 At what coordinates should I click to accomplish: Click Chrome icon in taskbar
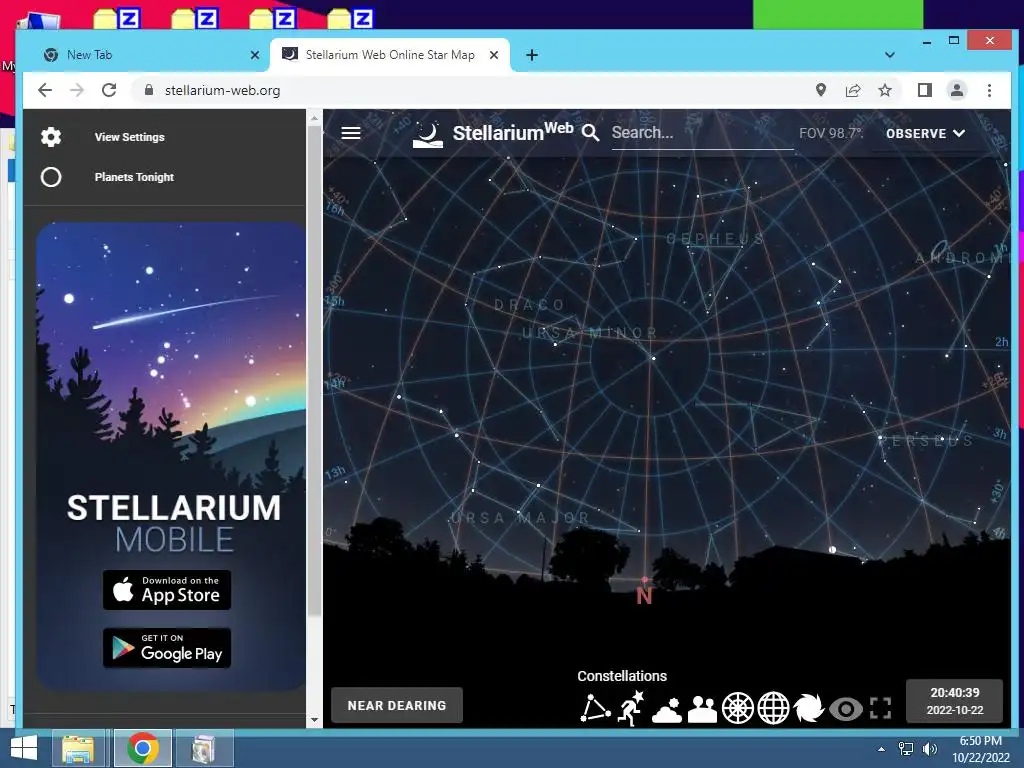[142, 748]
